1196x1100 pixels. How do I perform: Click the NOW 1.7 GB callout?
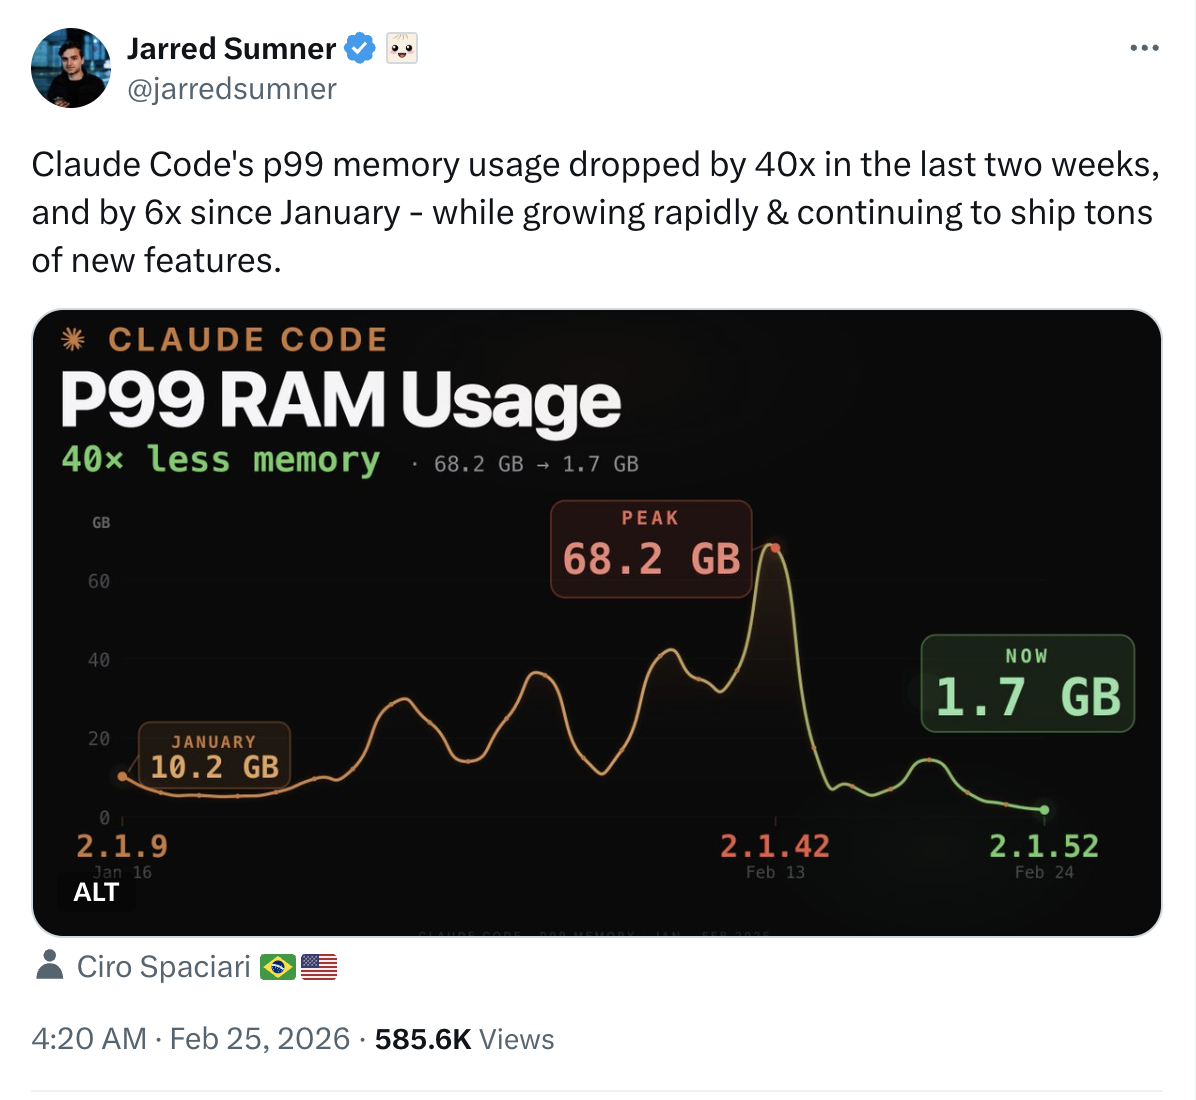pos(1027,684)
